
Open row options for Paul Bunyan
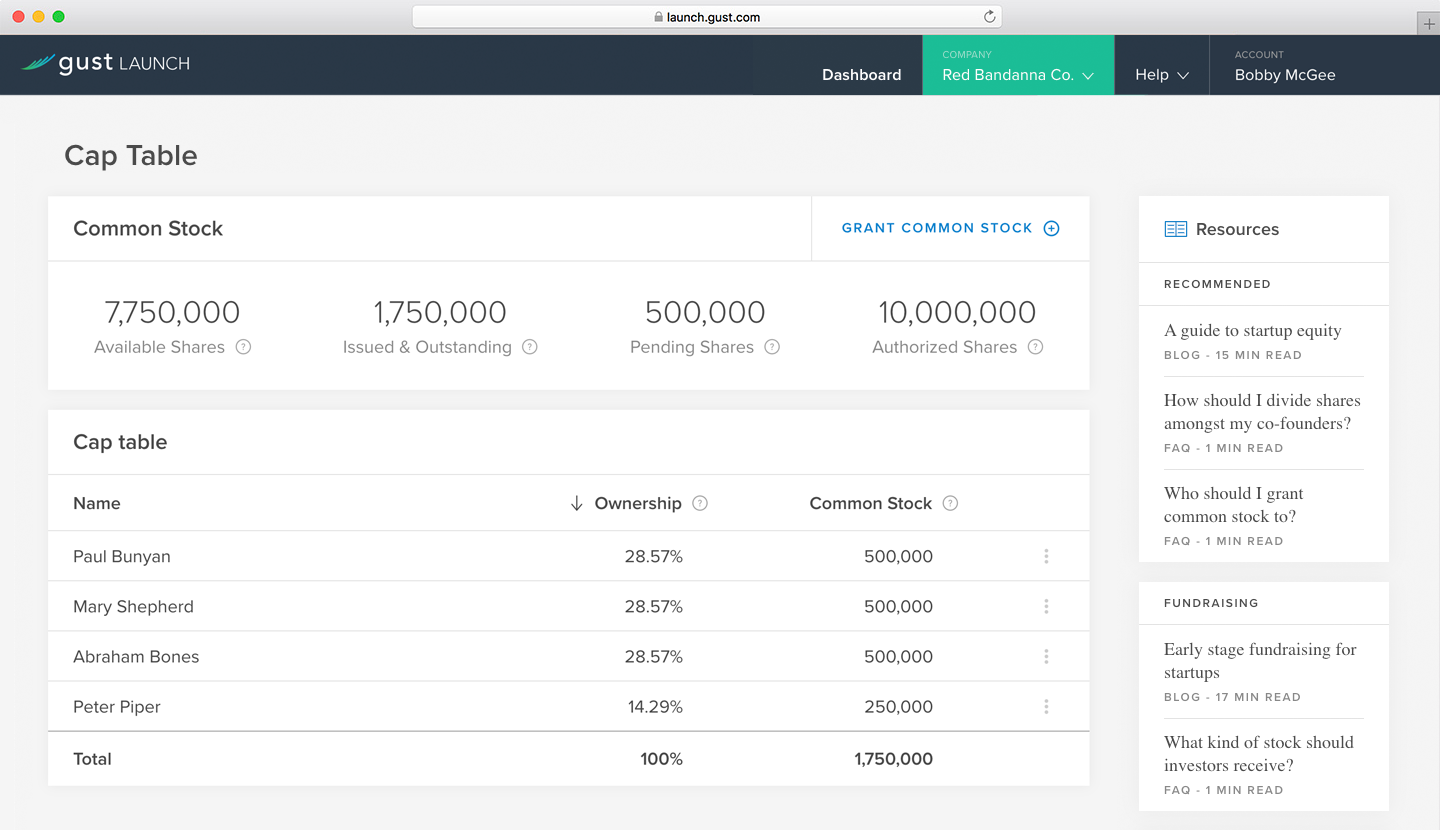(1046, 556)
